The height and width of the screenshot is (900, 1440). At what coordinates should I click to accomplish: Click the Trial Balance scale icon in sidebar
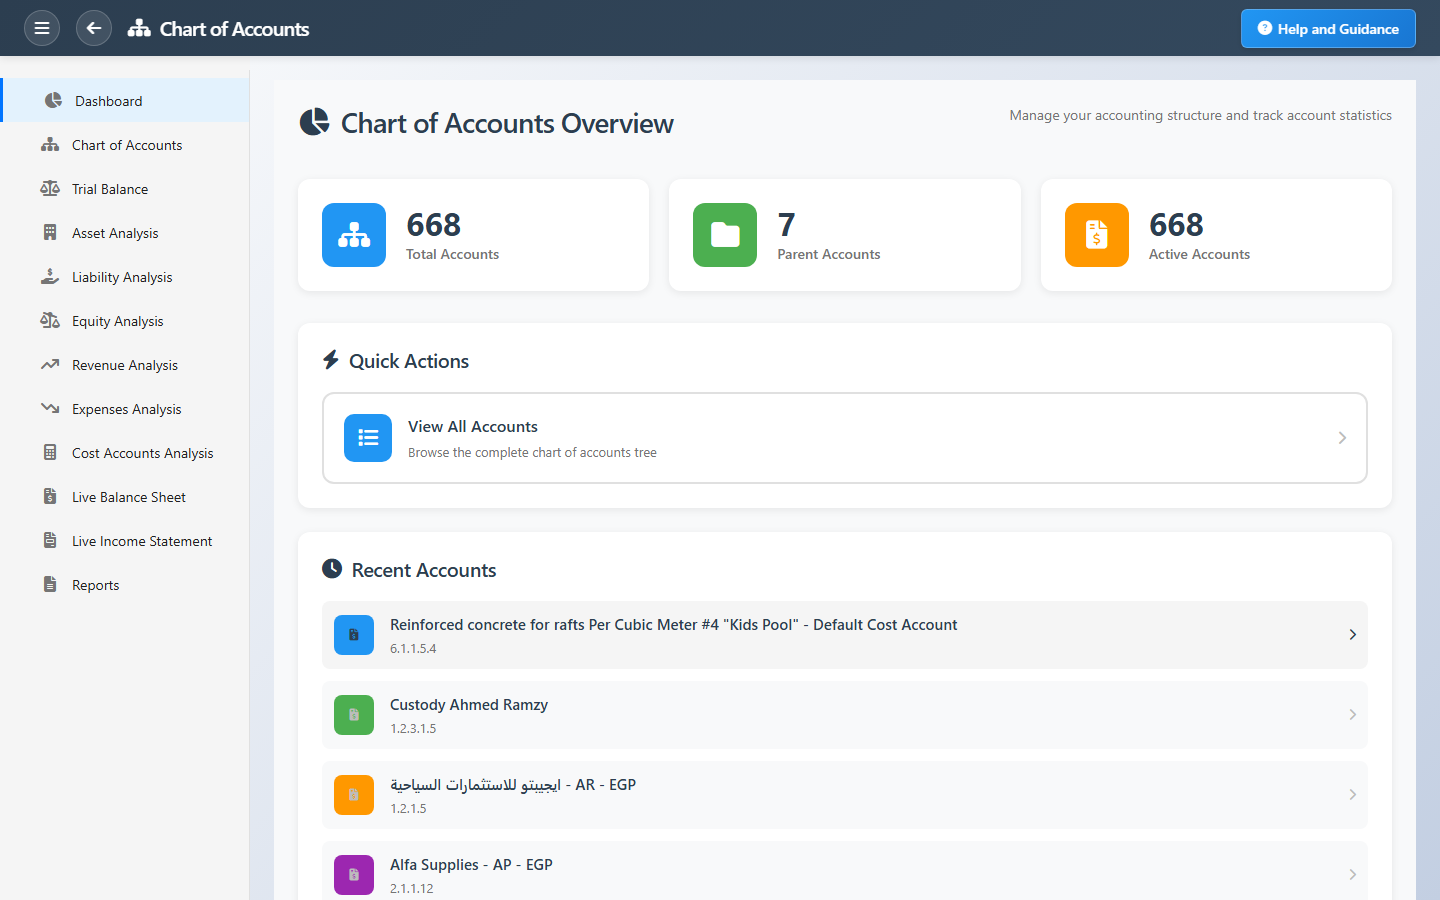[50, 189]
